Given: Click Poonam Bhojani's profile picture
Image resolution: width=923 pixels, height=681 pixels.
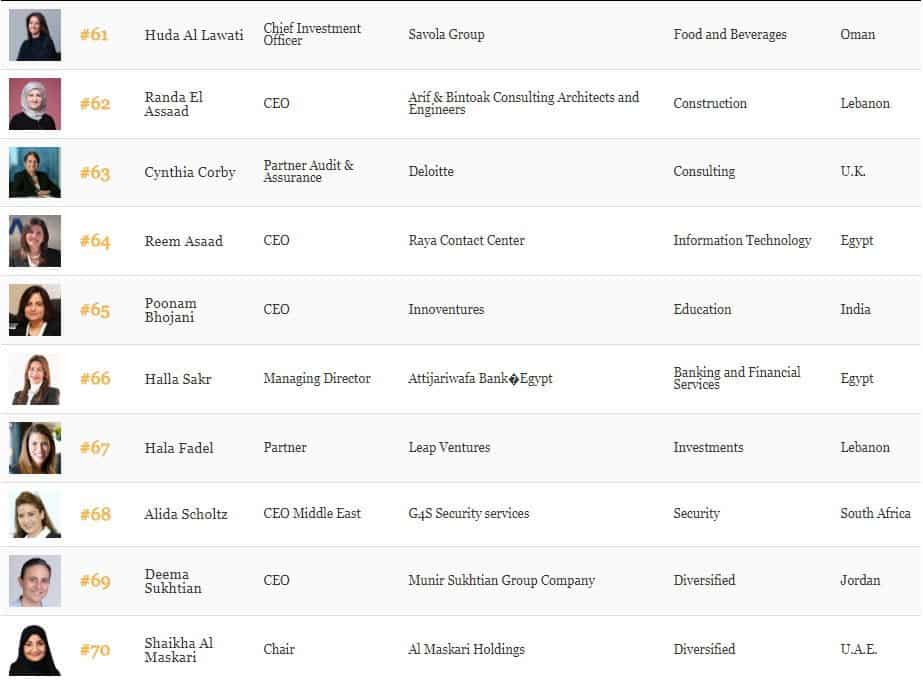Looking at the screenshot, I should pos(35,310).
